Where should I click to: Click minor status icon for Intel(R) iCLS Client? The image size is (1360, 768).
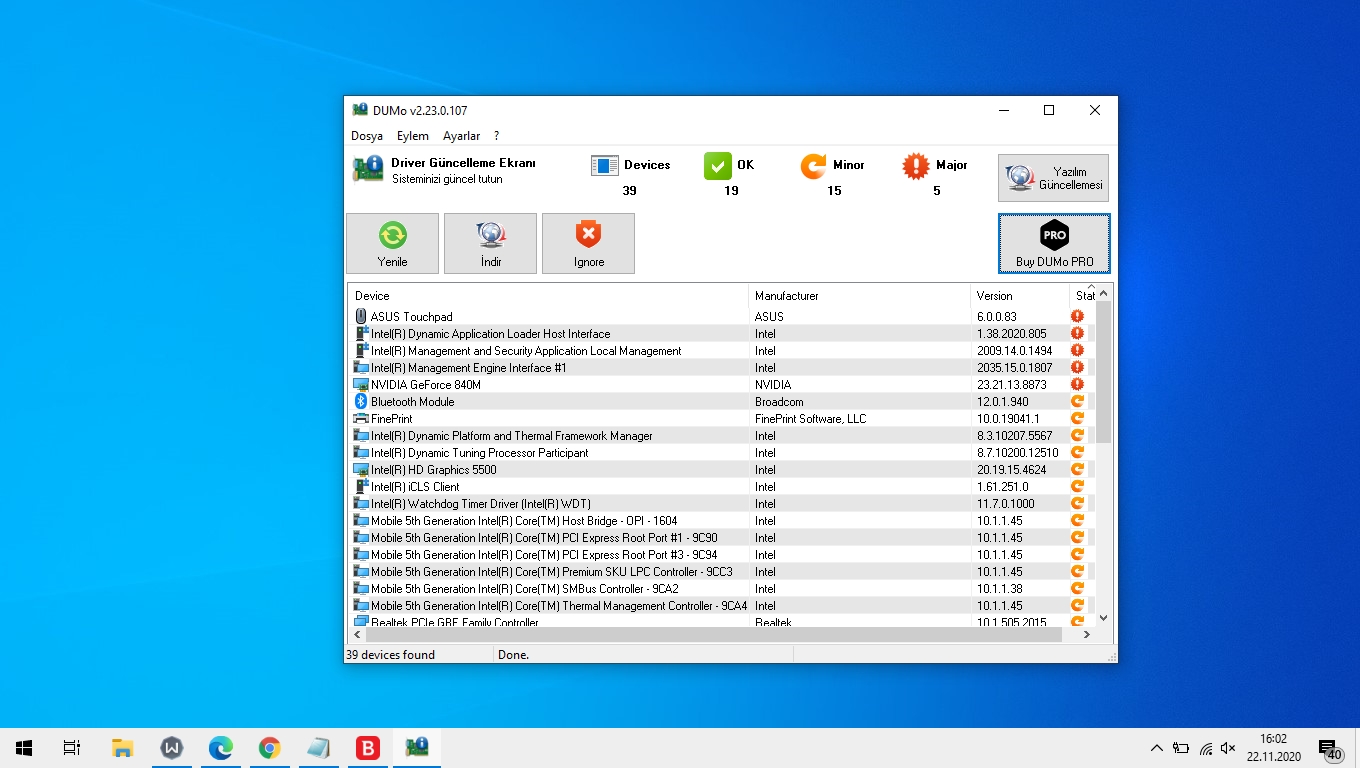click(x=1077, y=487)
